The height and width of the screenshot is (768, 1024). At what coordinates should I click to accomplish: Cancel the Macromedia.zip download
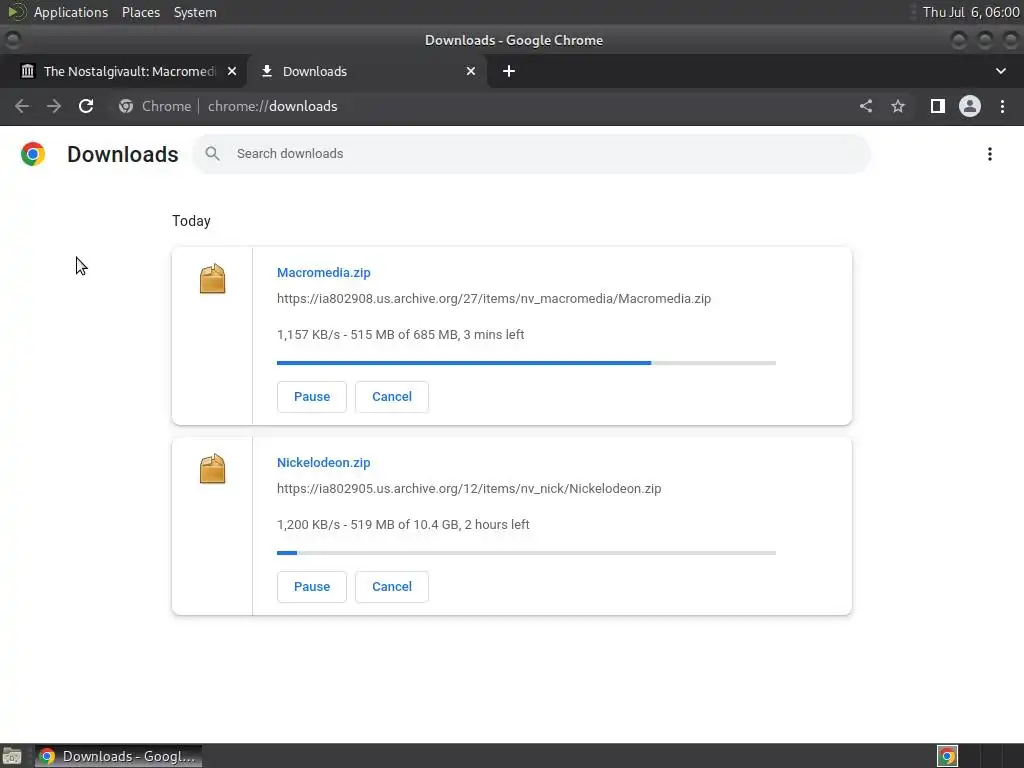coord(392,396)
